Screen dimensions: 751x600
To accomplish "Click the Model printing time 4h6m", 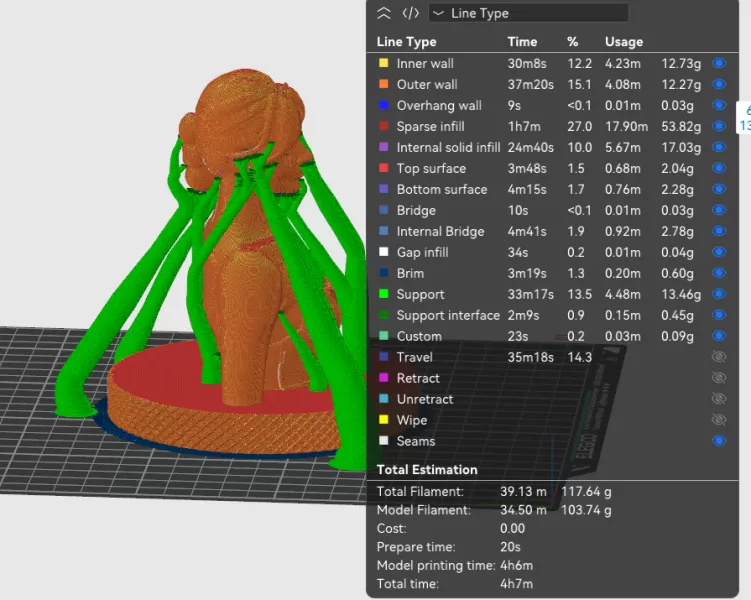I will pyautogui.click(x=516, y=566).
